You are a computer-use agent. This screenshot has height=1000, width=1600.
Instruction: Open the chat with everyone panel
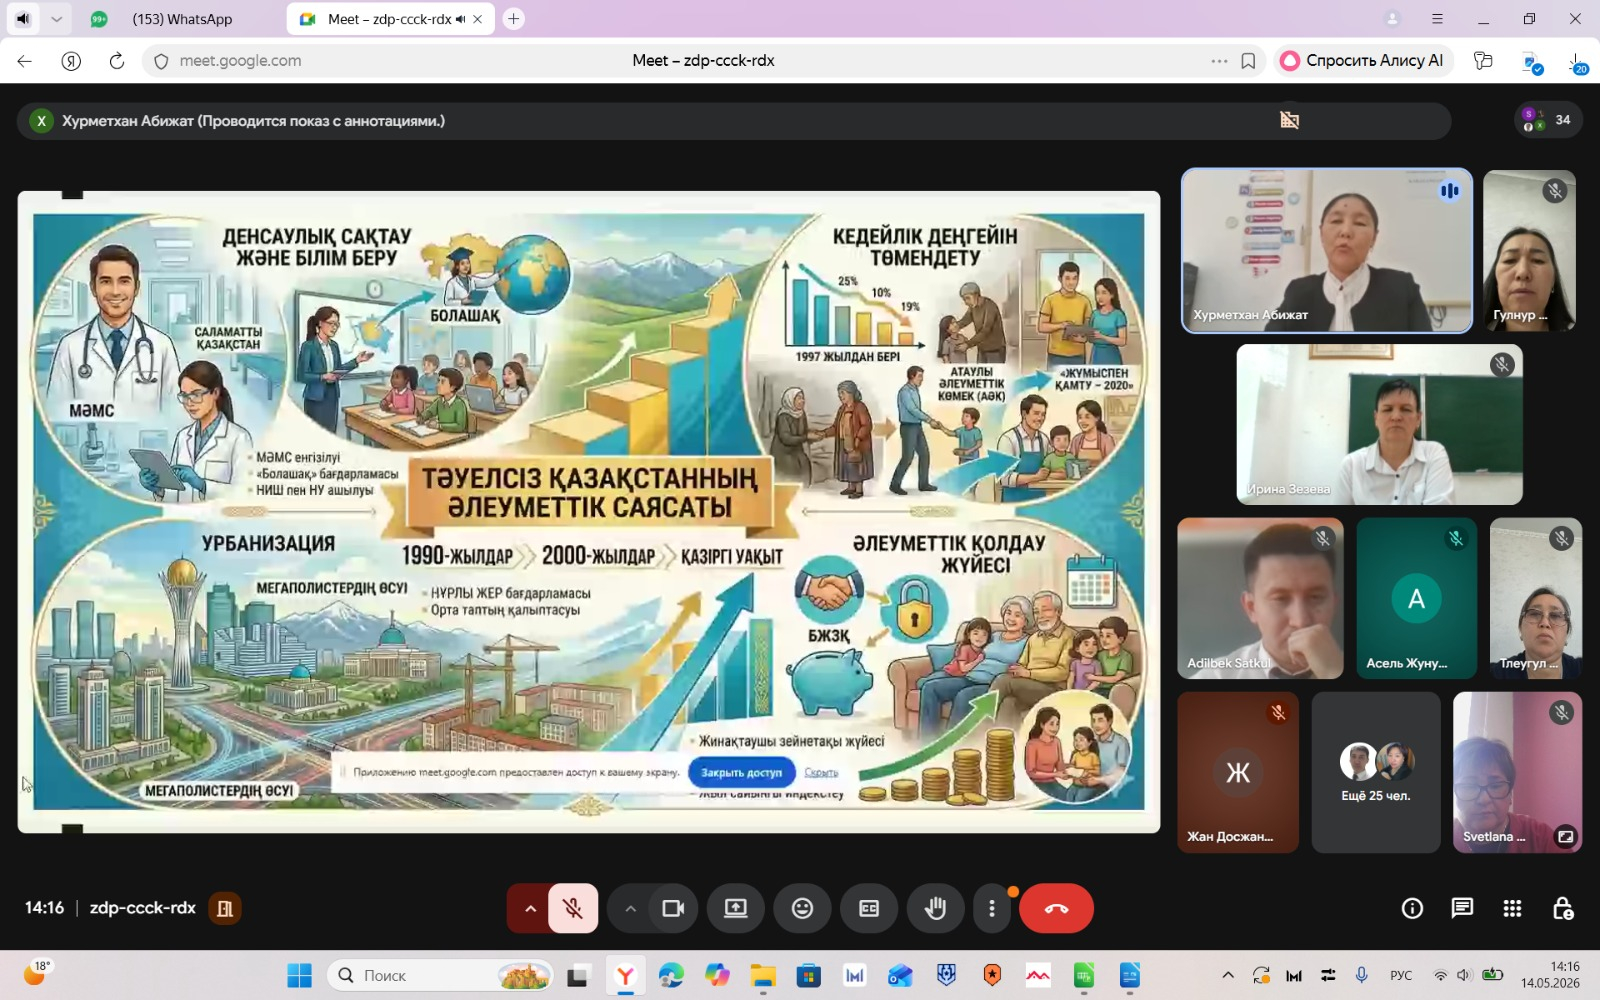[1462, 908]
